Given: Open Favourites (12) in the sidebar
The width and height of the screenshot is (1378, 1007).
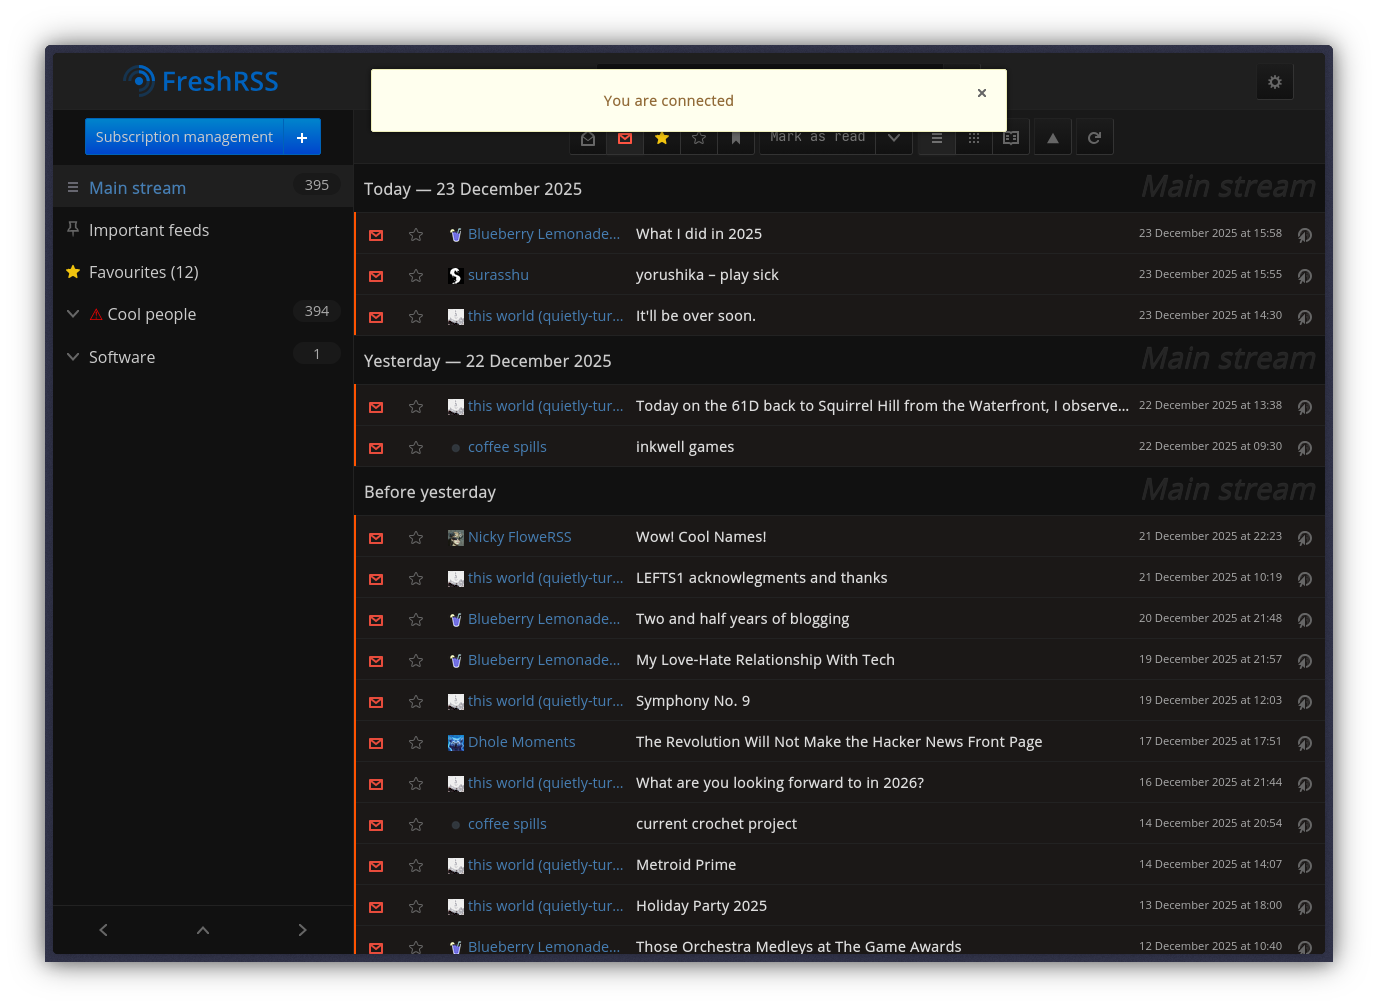Looking at the screenshot, I should (143, 272).
